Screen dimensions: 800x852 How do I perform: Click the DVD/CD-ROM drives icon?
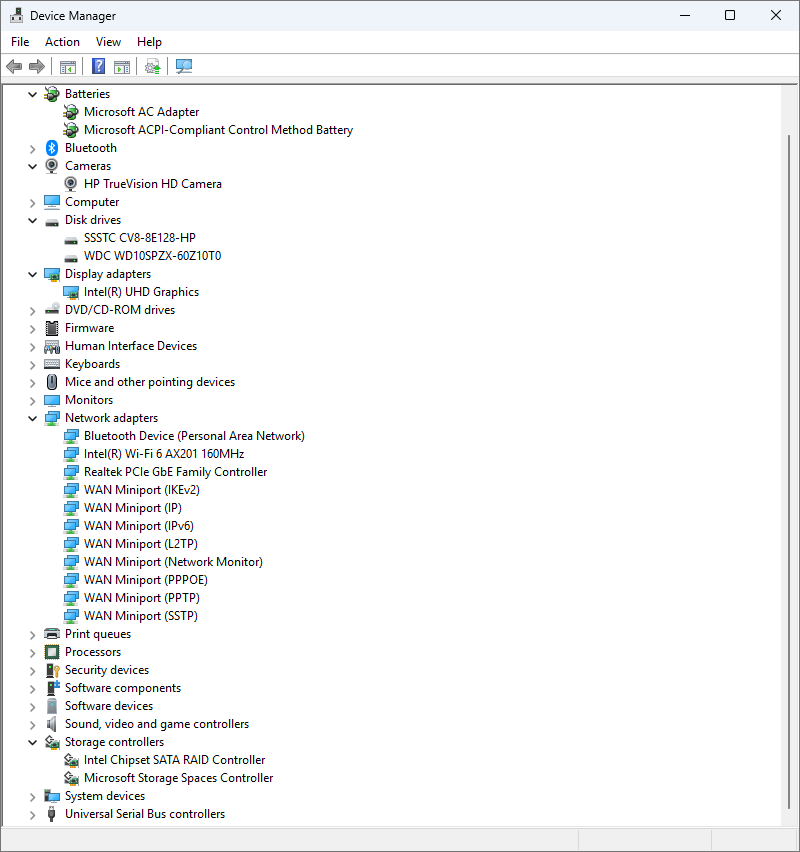[x=52, y=310]
